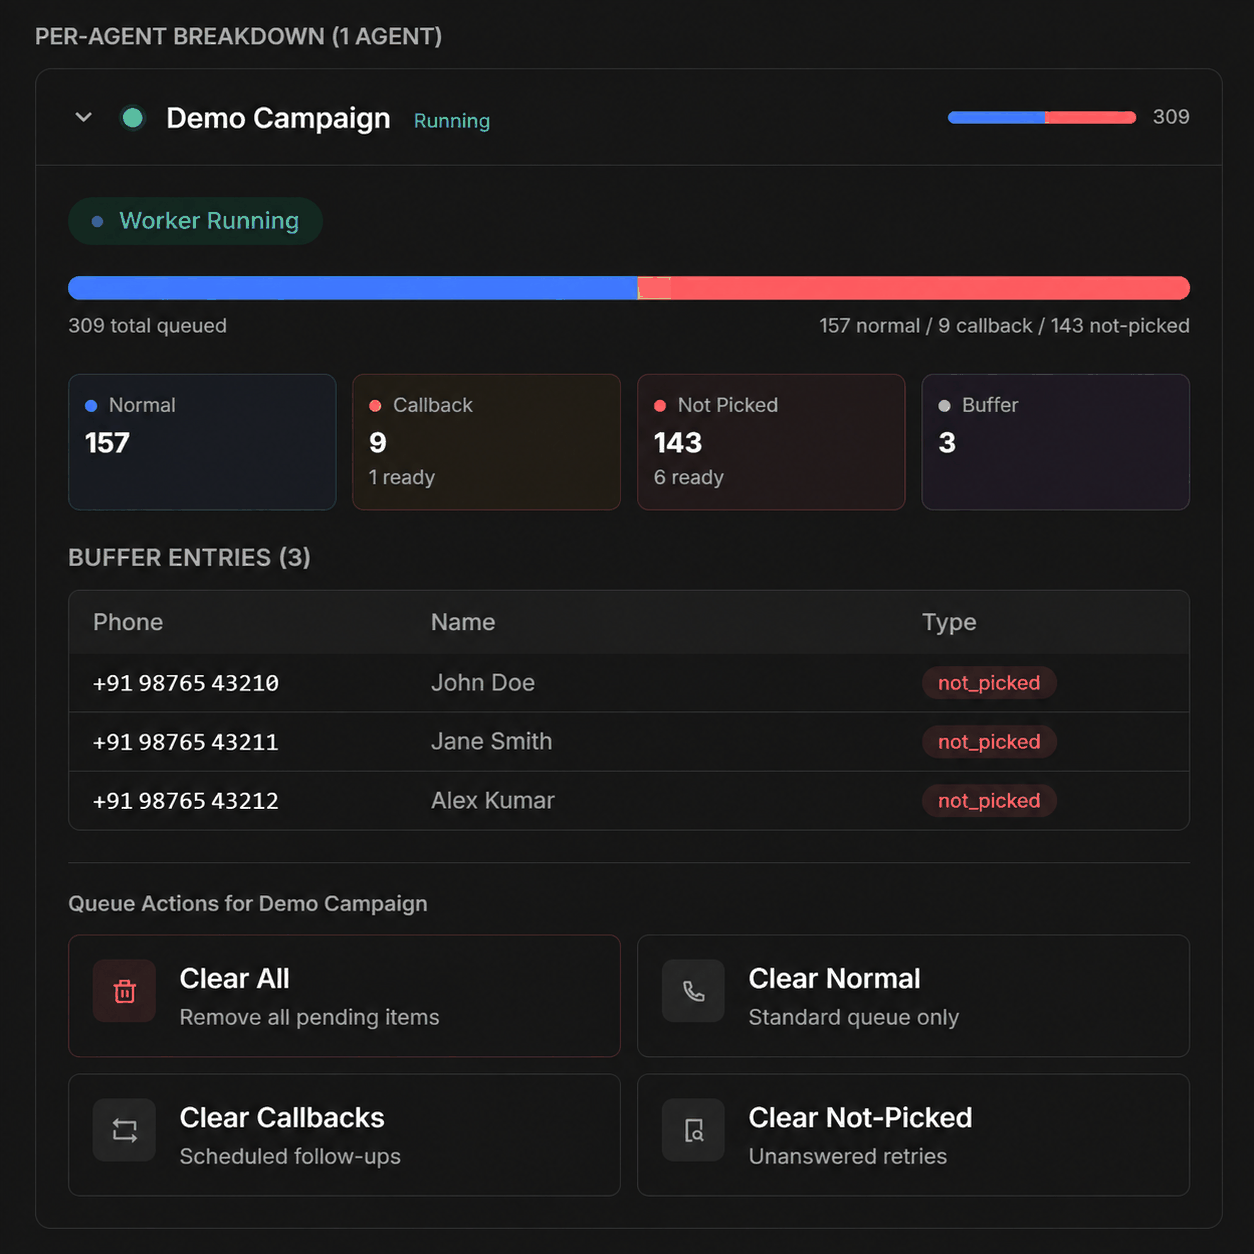Click the name Jane Smith
The width and height of the screenshot is (1254, 1254).
[x=491, y=742]
